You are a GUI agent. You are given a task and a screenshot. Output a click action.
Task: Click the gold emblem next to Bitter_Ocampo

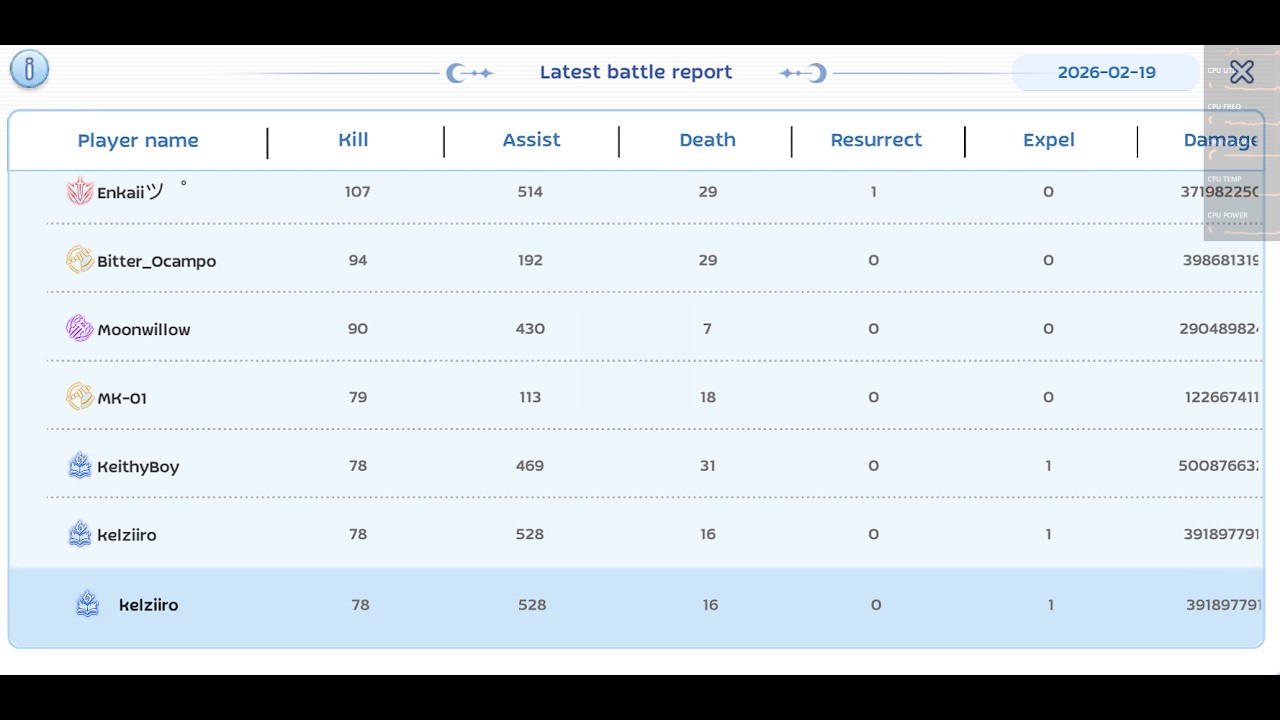point(79,260)
